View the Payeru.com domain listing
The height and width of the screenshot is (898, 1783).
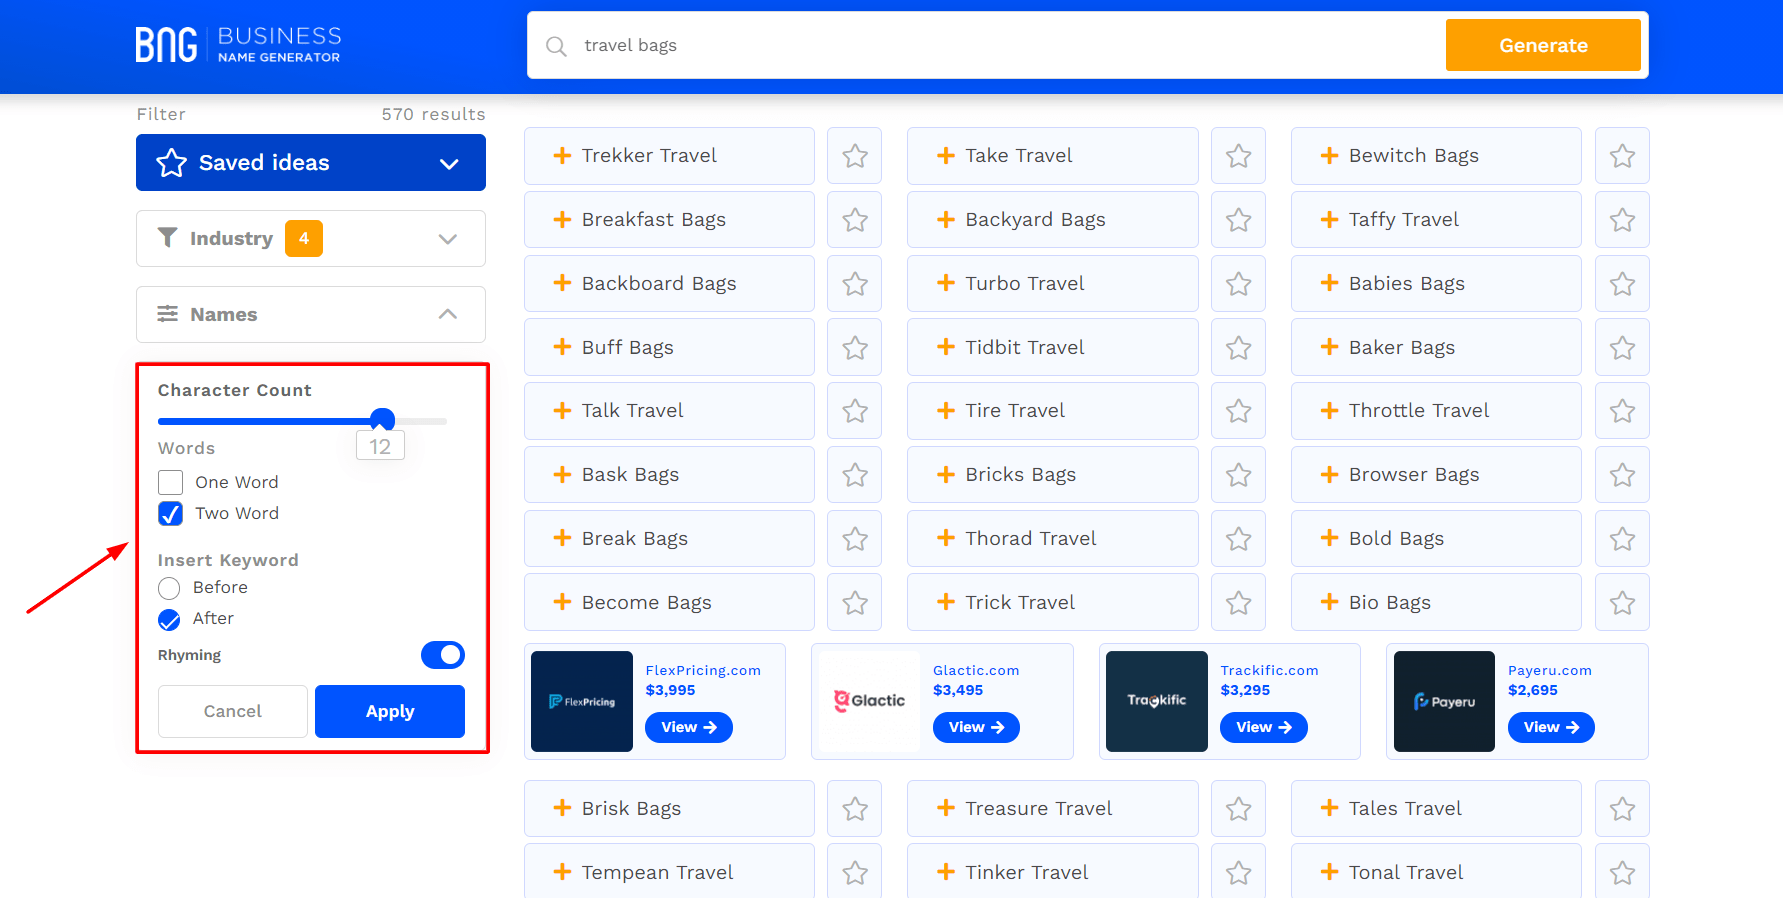click(1551, 728)
